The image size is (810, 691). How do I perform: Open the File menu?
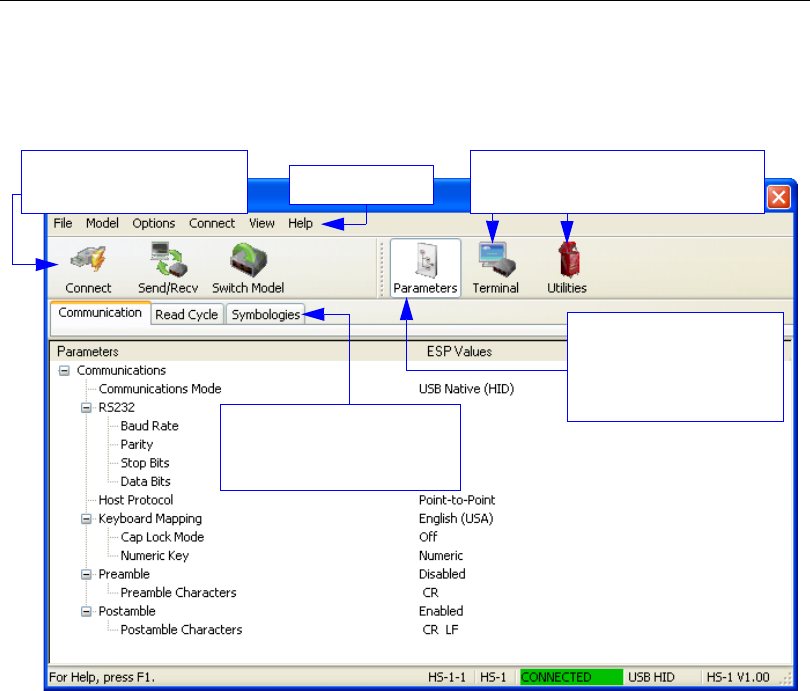63,223
